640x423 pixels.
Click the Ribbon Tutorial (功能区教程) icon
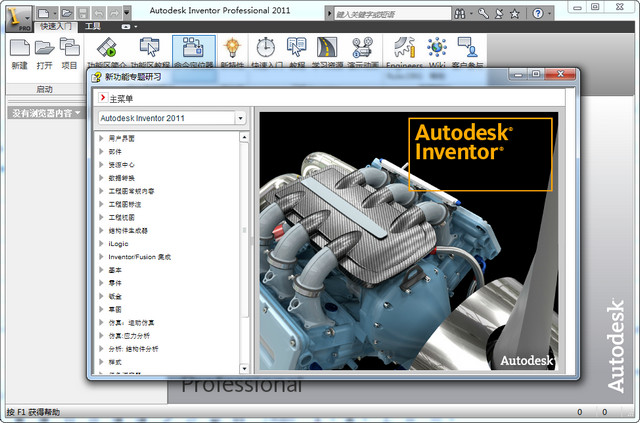(150, 48)
